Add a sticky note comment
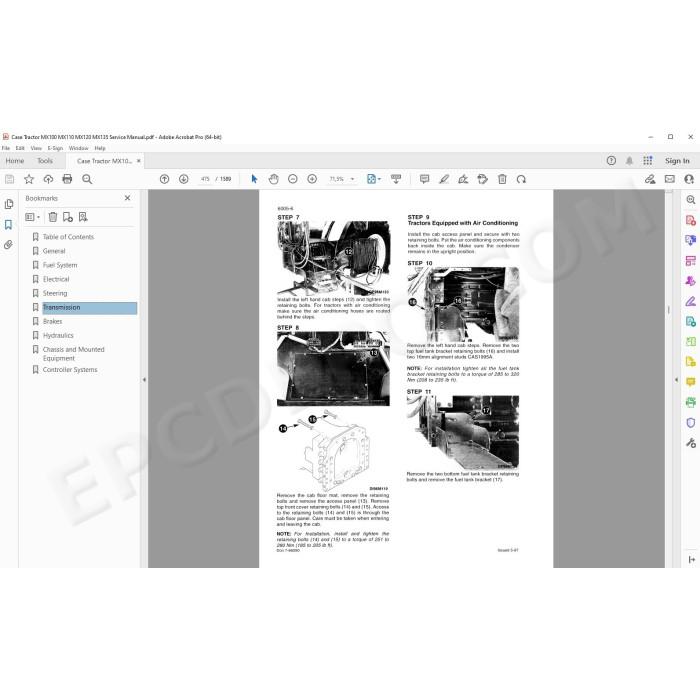700x700 pixels. (x=425, y=179)
